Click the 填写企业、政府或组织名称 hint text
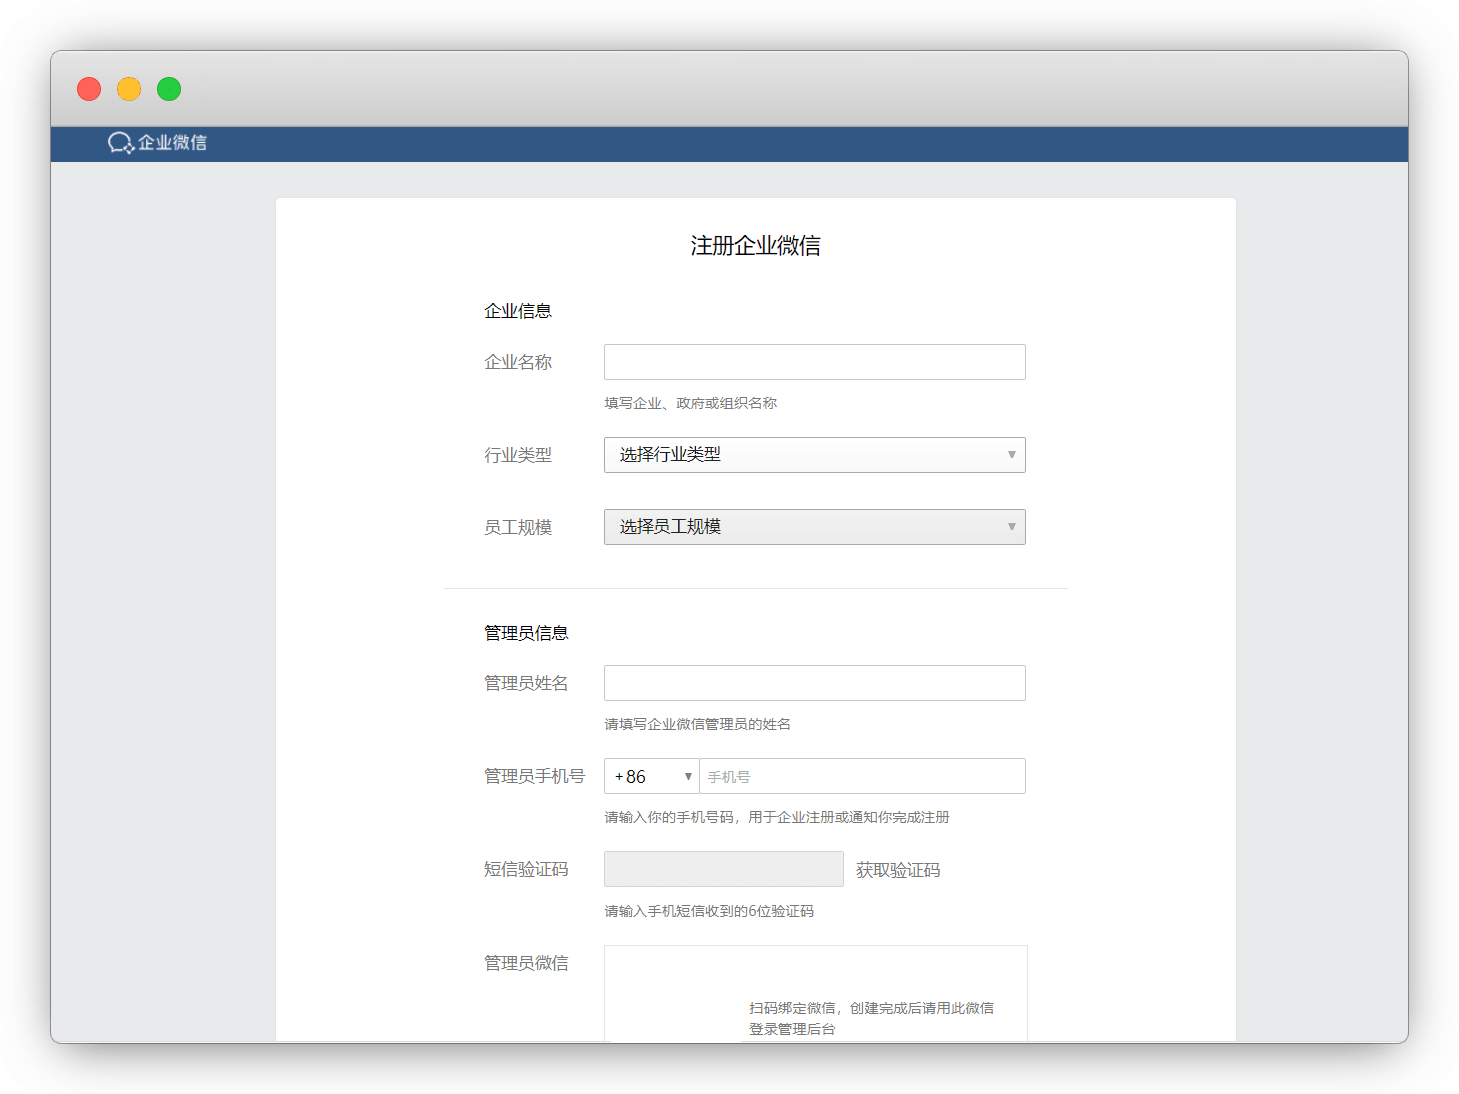Viewport: 1459px width, 1094px height. click(x=690, y=403)
